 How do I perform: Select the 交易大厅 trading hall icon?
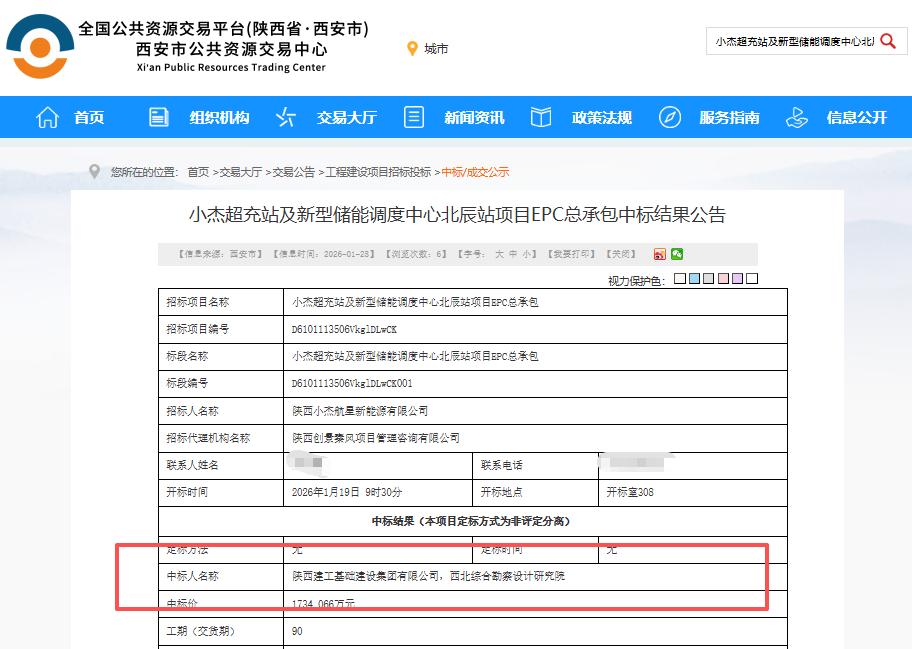(285, 117)
